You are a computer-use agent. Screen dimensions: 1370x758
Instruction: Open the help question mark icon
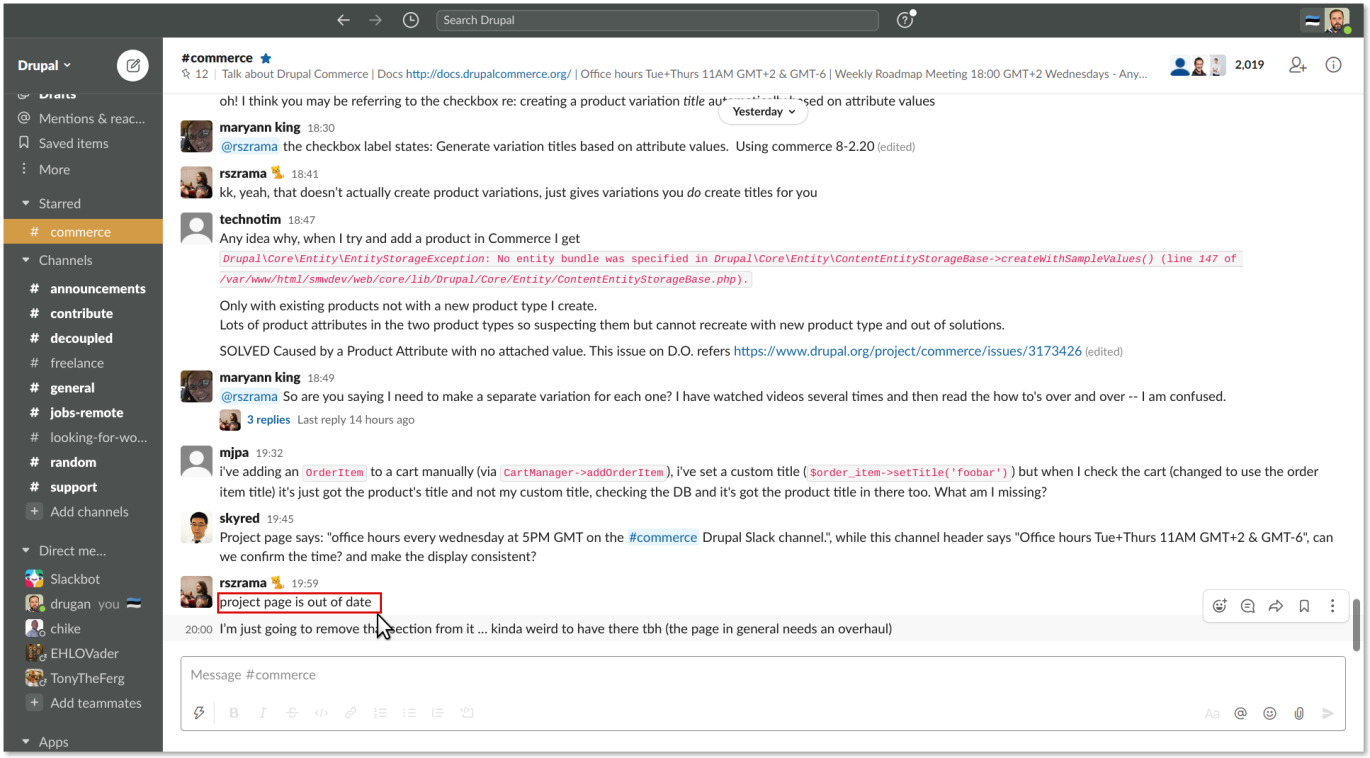coord(905,20)
